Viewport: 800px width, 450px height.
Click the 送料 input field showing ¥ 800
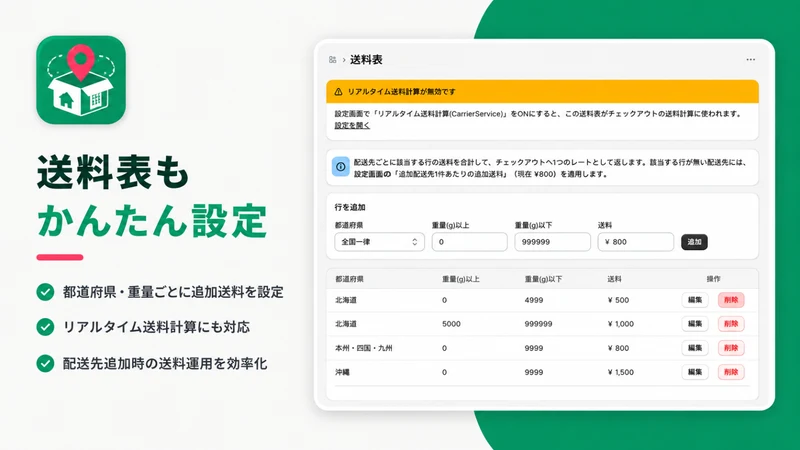635,242
